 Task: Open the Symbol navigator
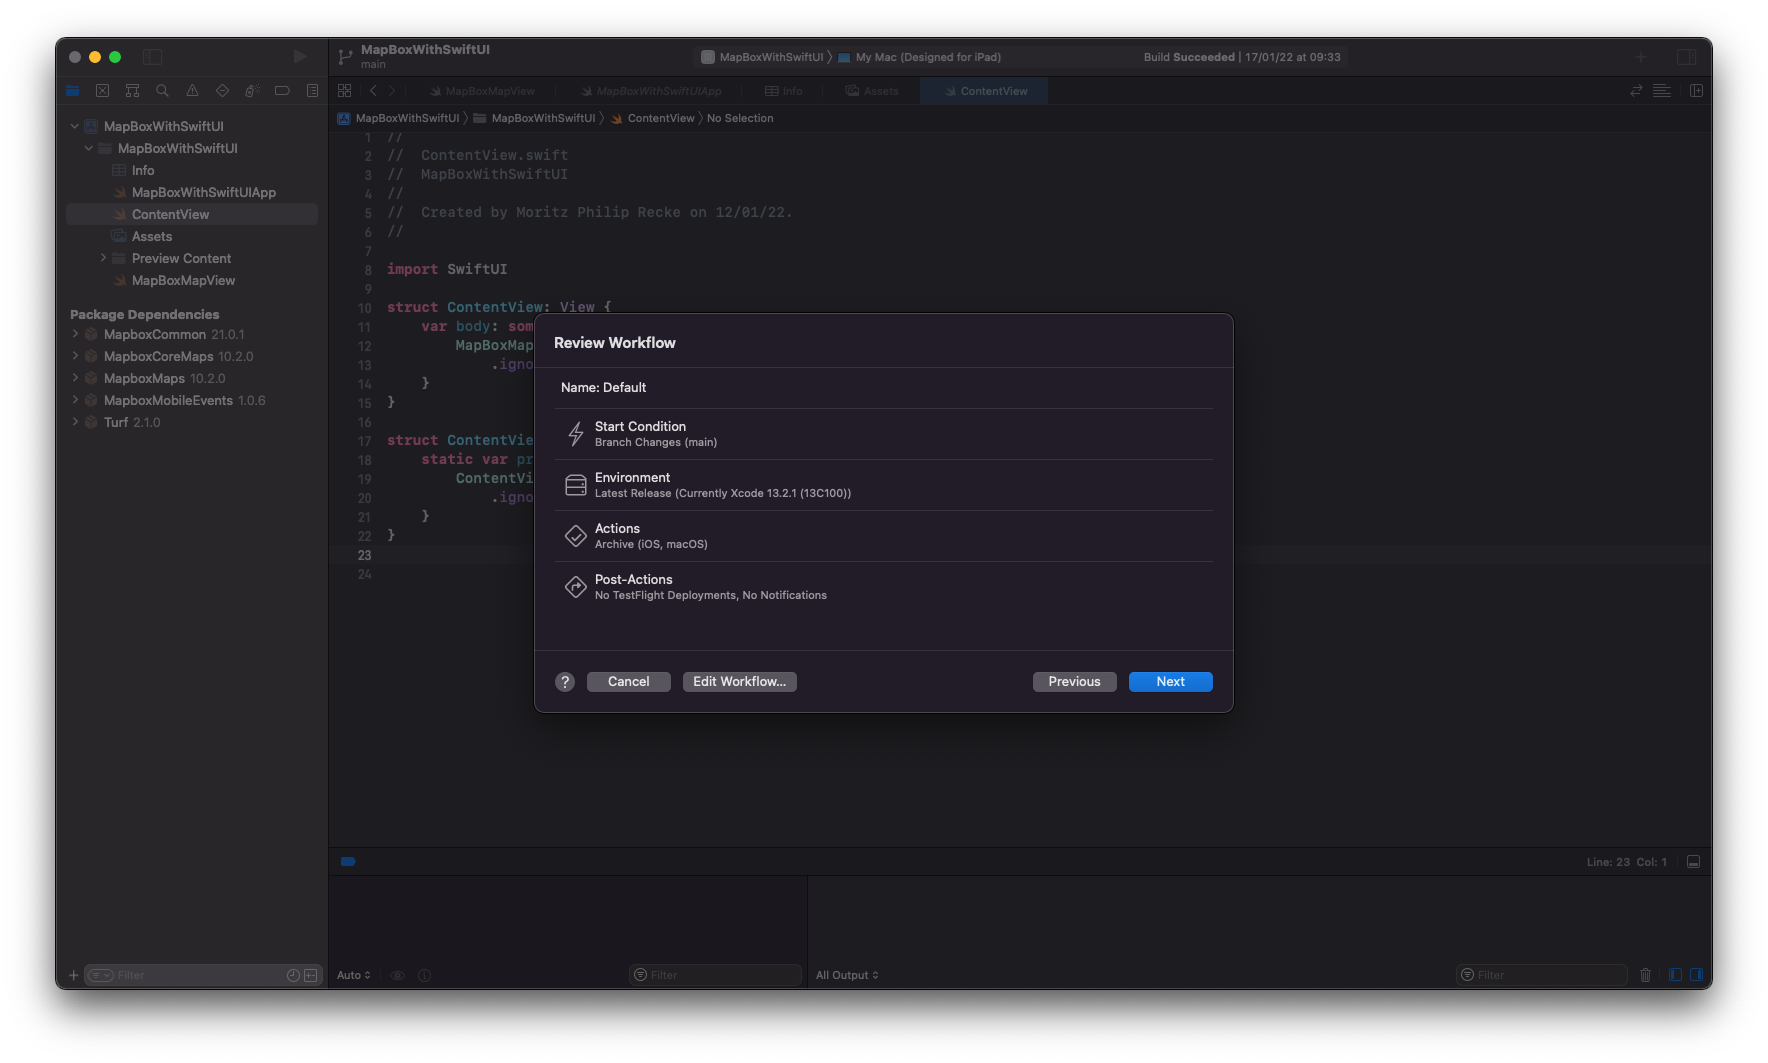click(132, 91)
